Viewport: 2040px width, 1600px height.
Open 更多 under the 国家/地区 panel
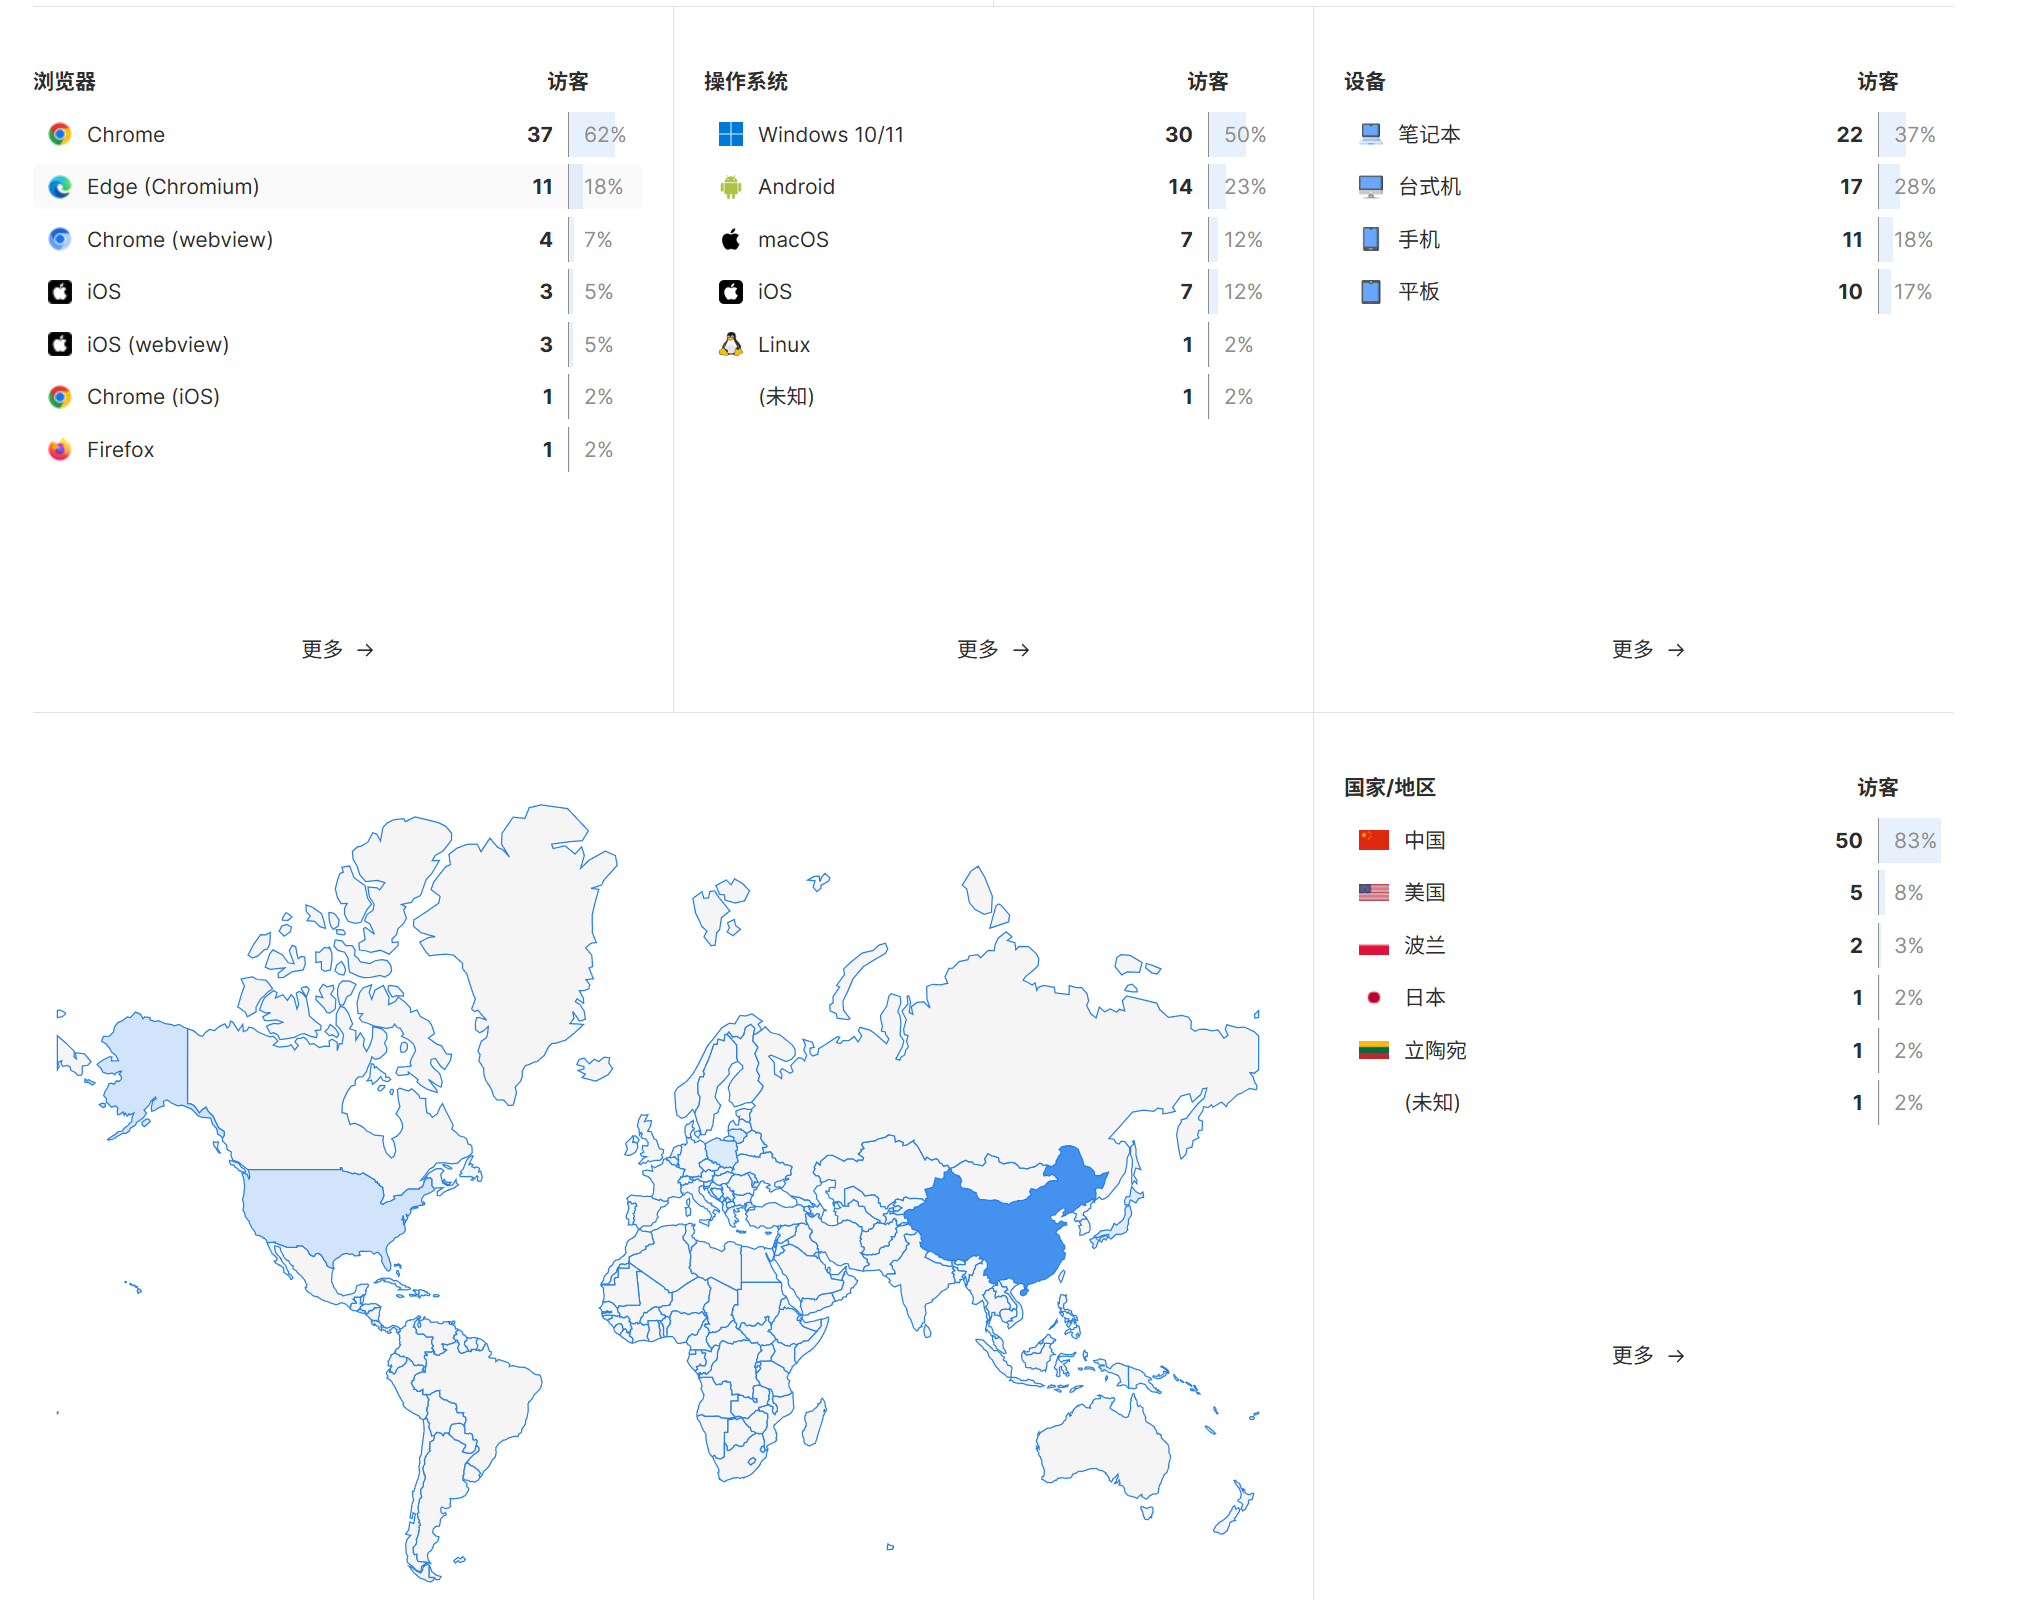[1647, 1356]
